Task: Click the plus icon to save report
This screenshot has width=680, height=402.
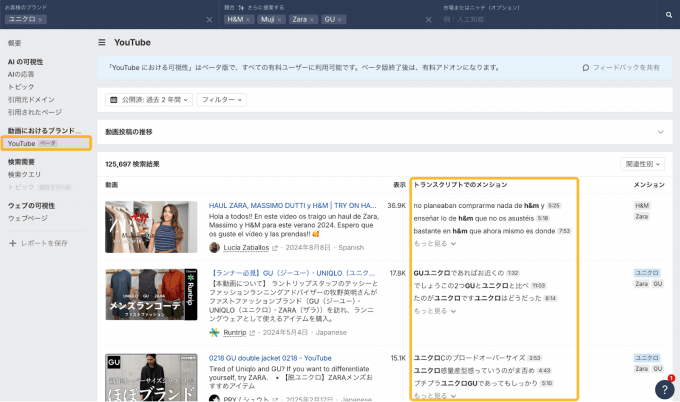Action: pos(12,243)
